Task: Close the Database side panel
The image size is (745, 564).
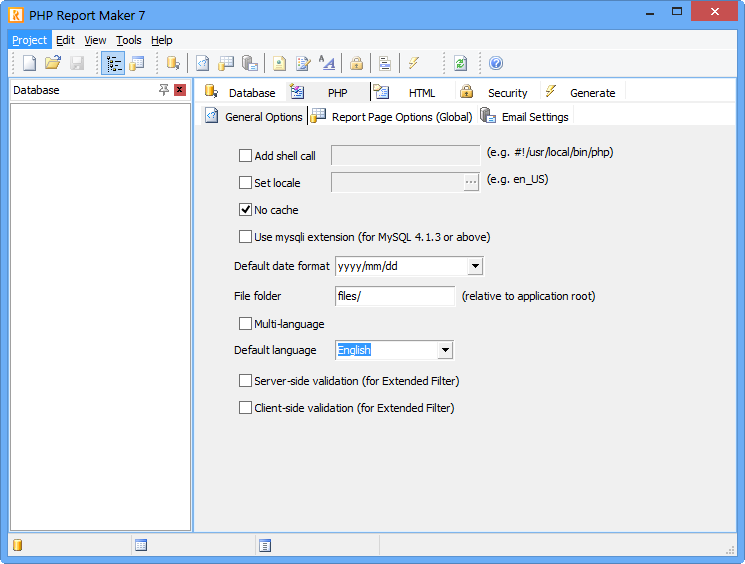Action: pyautogui.click(x=180, y=90)
